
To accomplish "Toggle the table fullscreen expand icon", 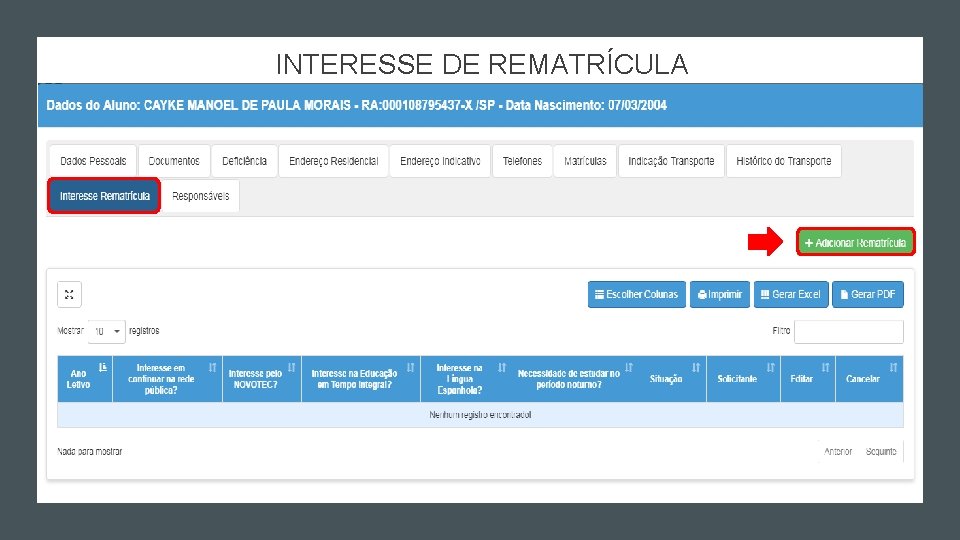I will tap(69, 294).
